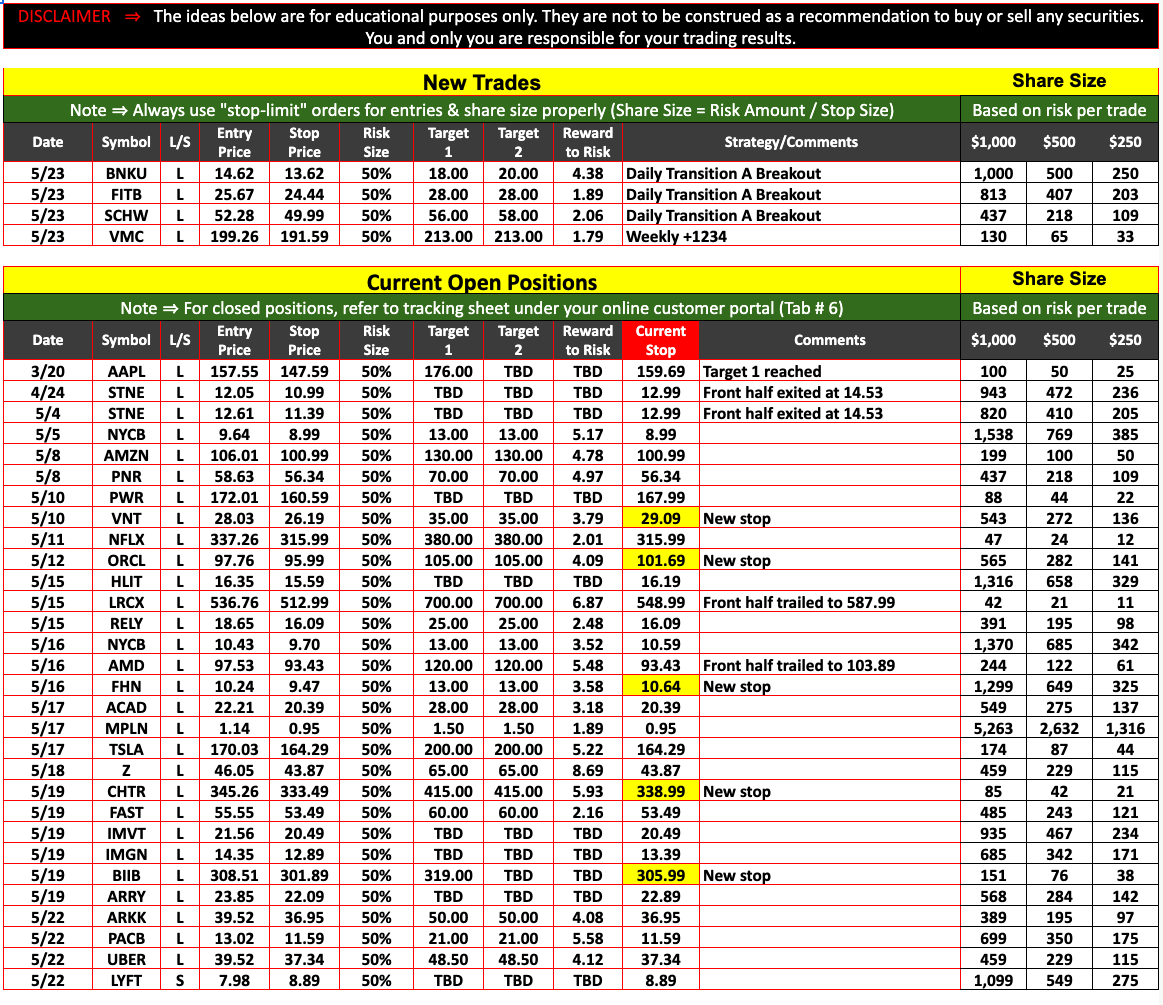Select the SCHW entry price 52.28
Screen dimensions: 1163x1005
click(x=234, y=216)
